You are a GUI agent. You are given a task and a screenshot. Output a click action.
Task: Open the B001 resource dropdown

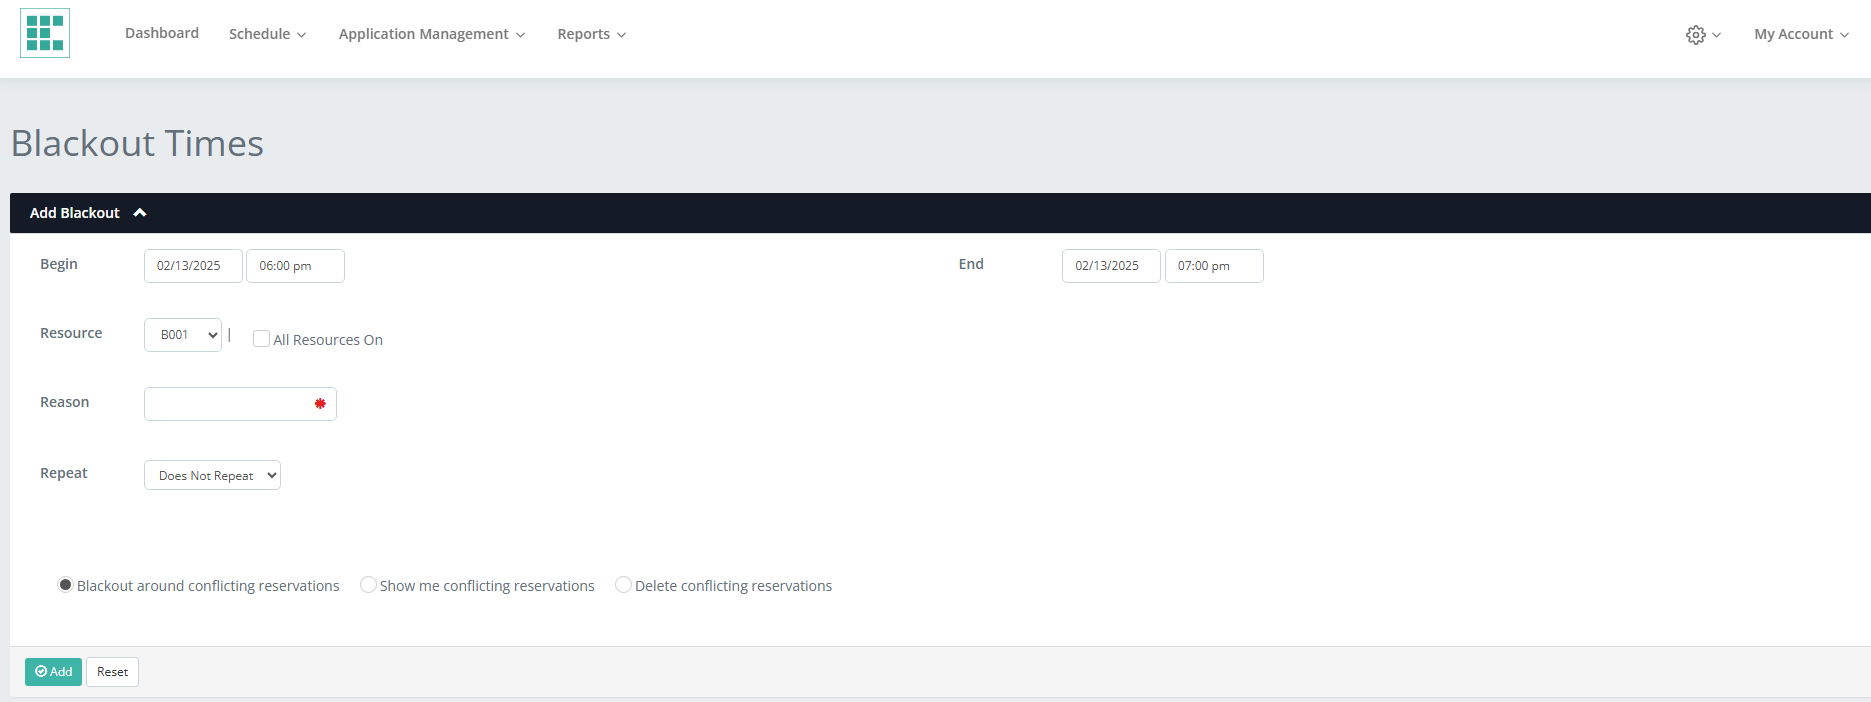tap(183, 335)
